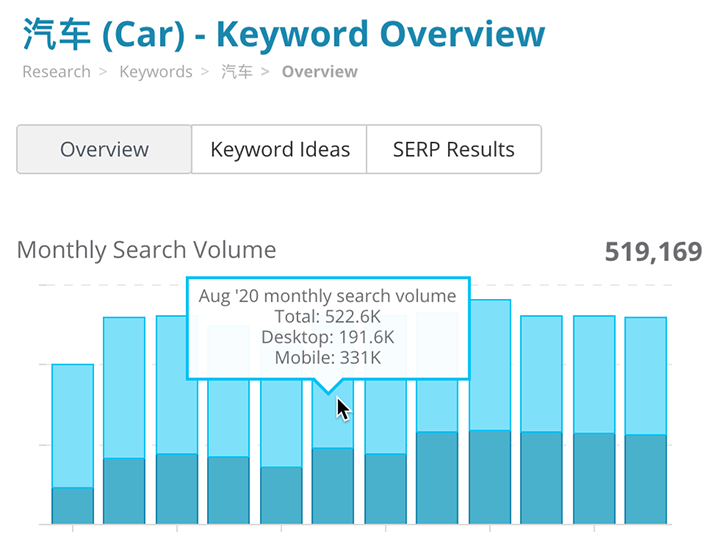The height and width of the screenshot is (540, 720).
Task: Click the dark segment of the bar right after Aug '20
Action: coord(385,488)
